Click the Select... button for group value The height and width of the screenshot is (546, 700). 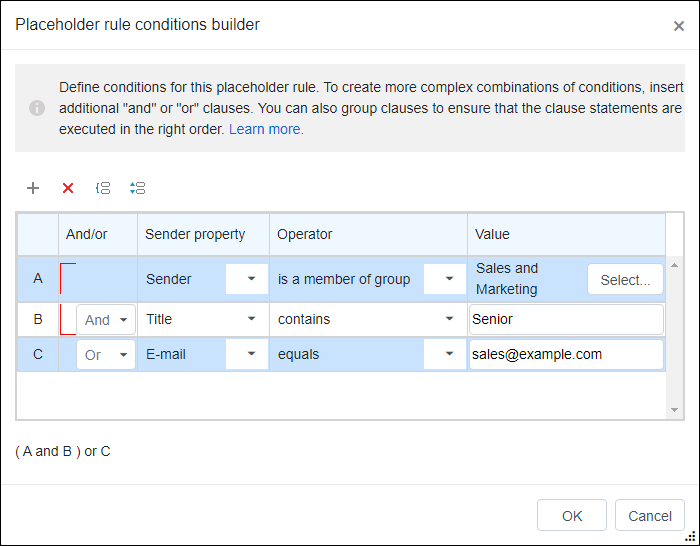coord(625,279)
